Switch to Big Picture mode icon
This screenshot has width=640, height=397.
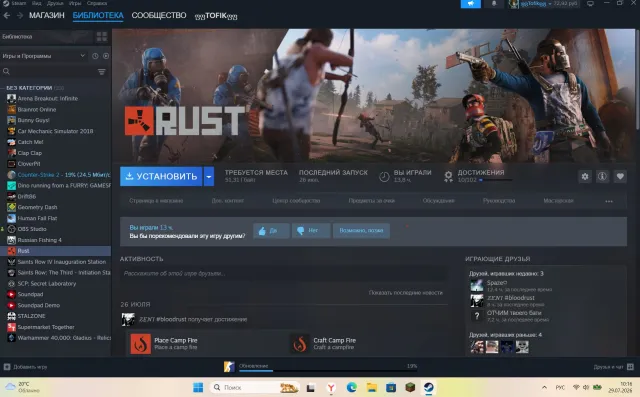590,4
